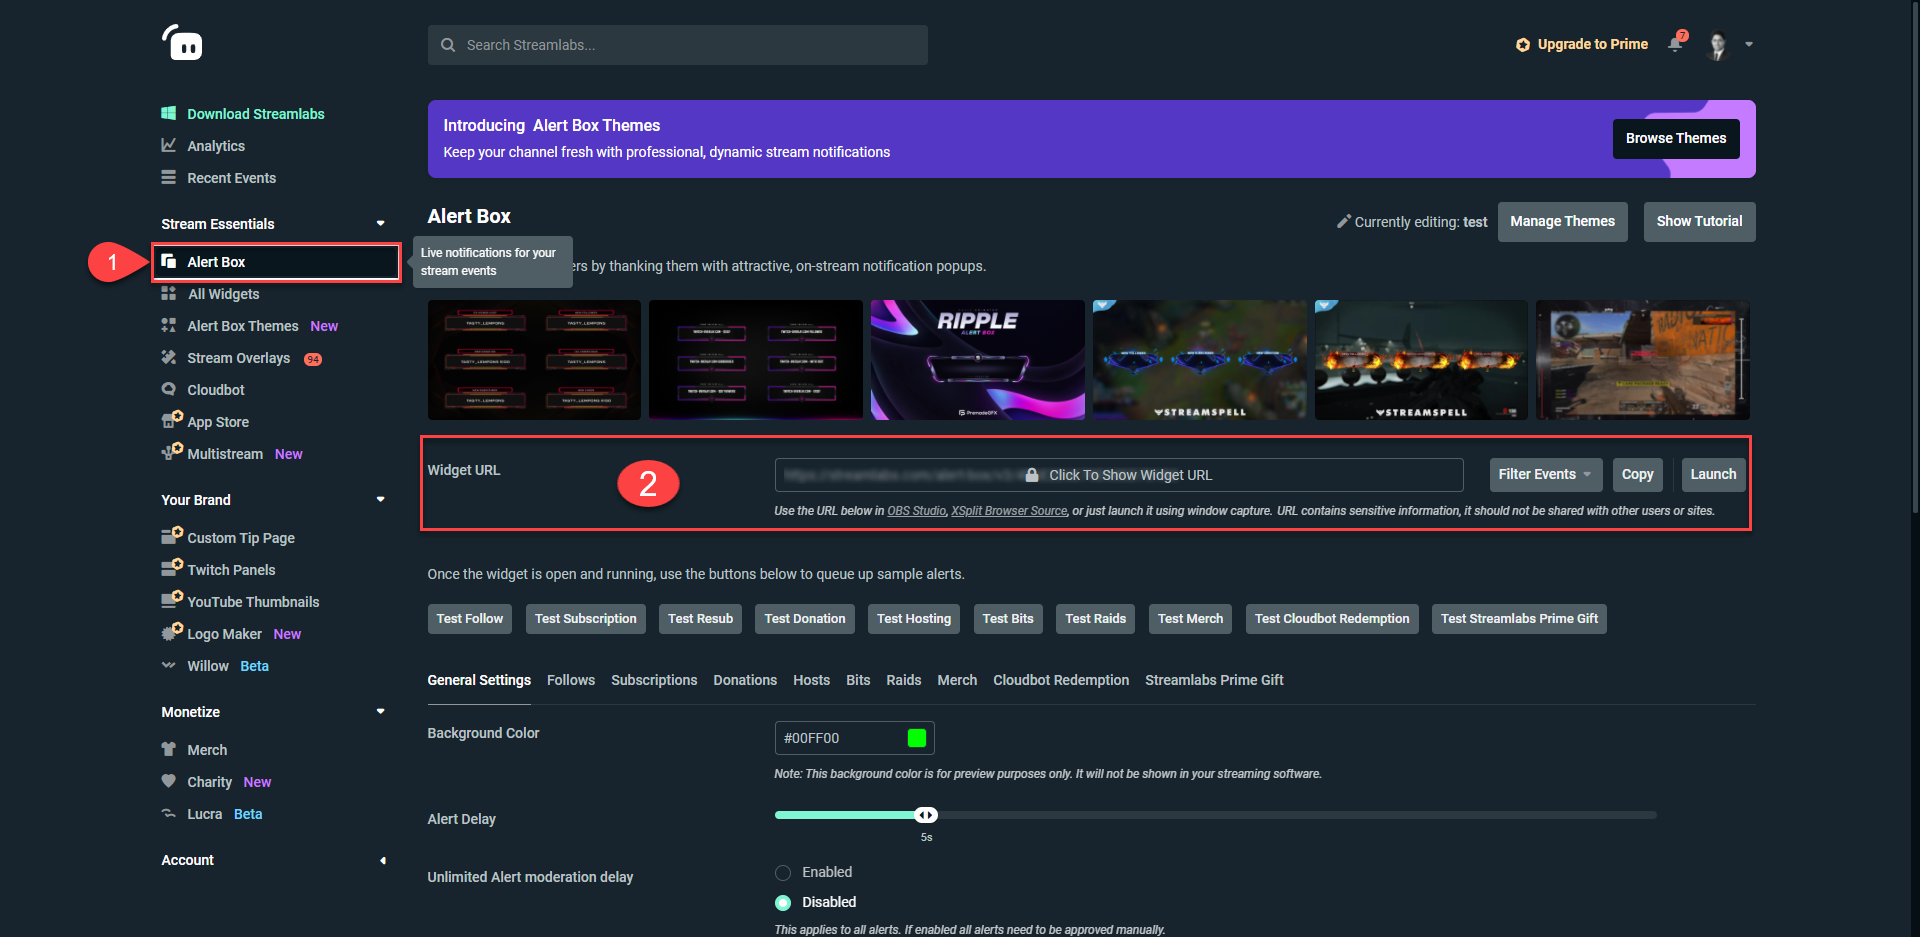The image size is (1920, 937).
Task: Click the Show Tutorial button
Action: click(x=1699, y=221)
